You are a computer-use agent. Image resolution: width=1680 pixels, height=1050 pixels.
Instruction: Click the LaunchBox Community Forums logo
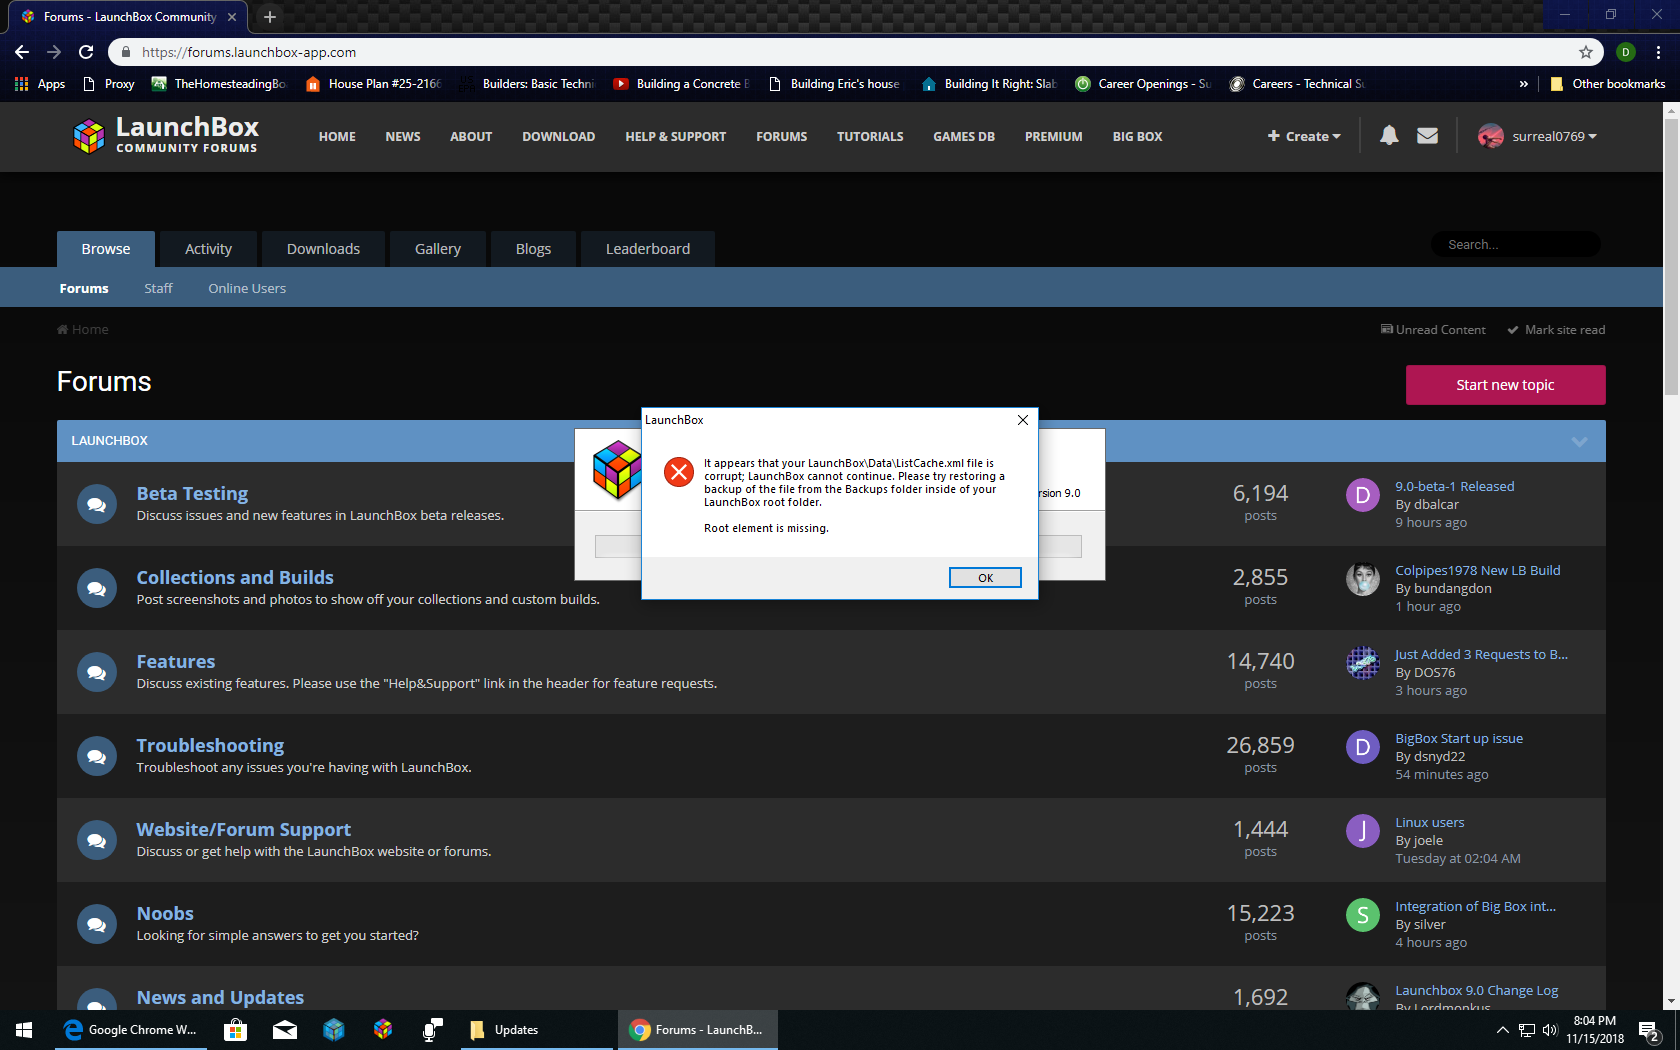(166, 135)
